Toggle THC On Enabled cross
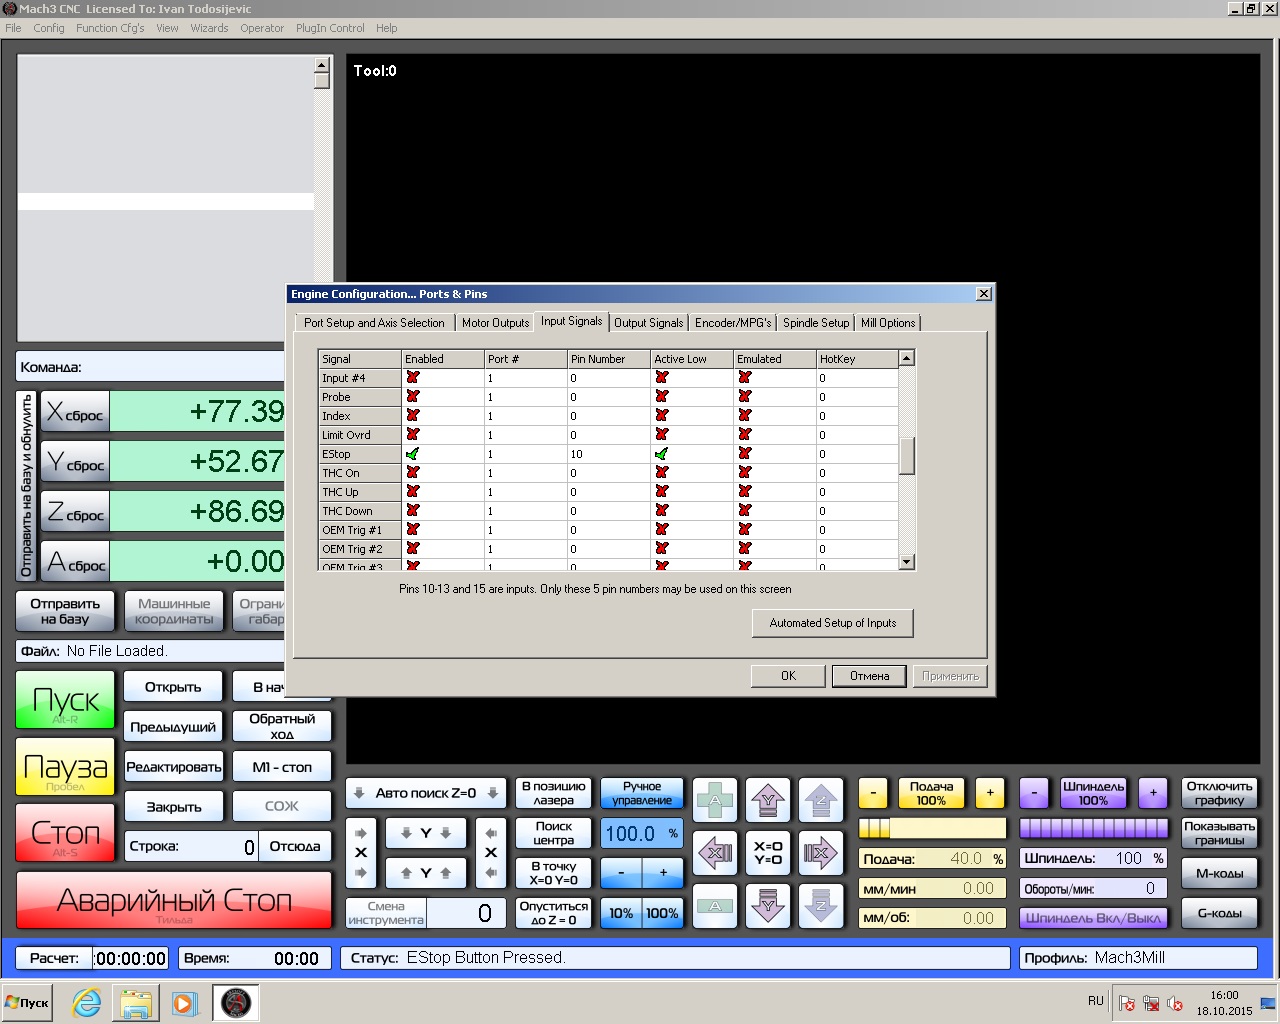 point(412,473)
